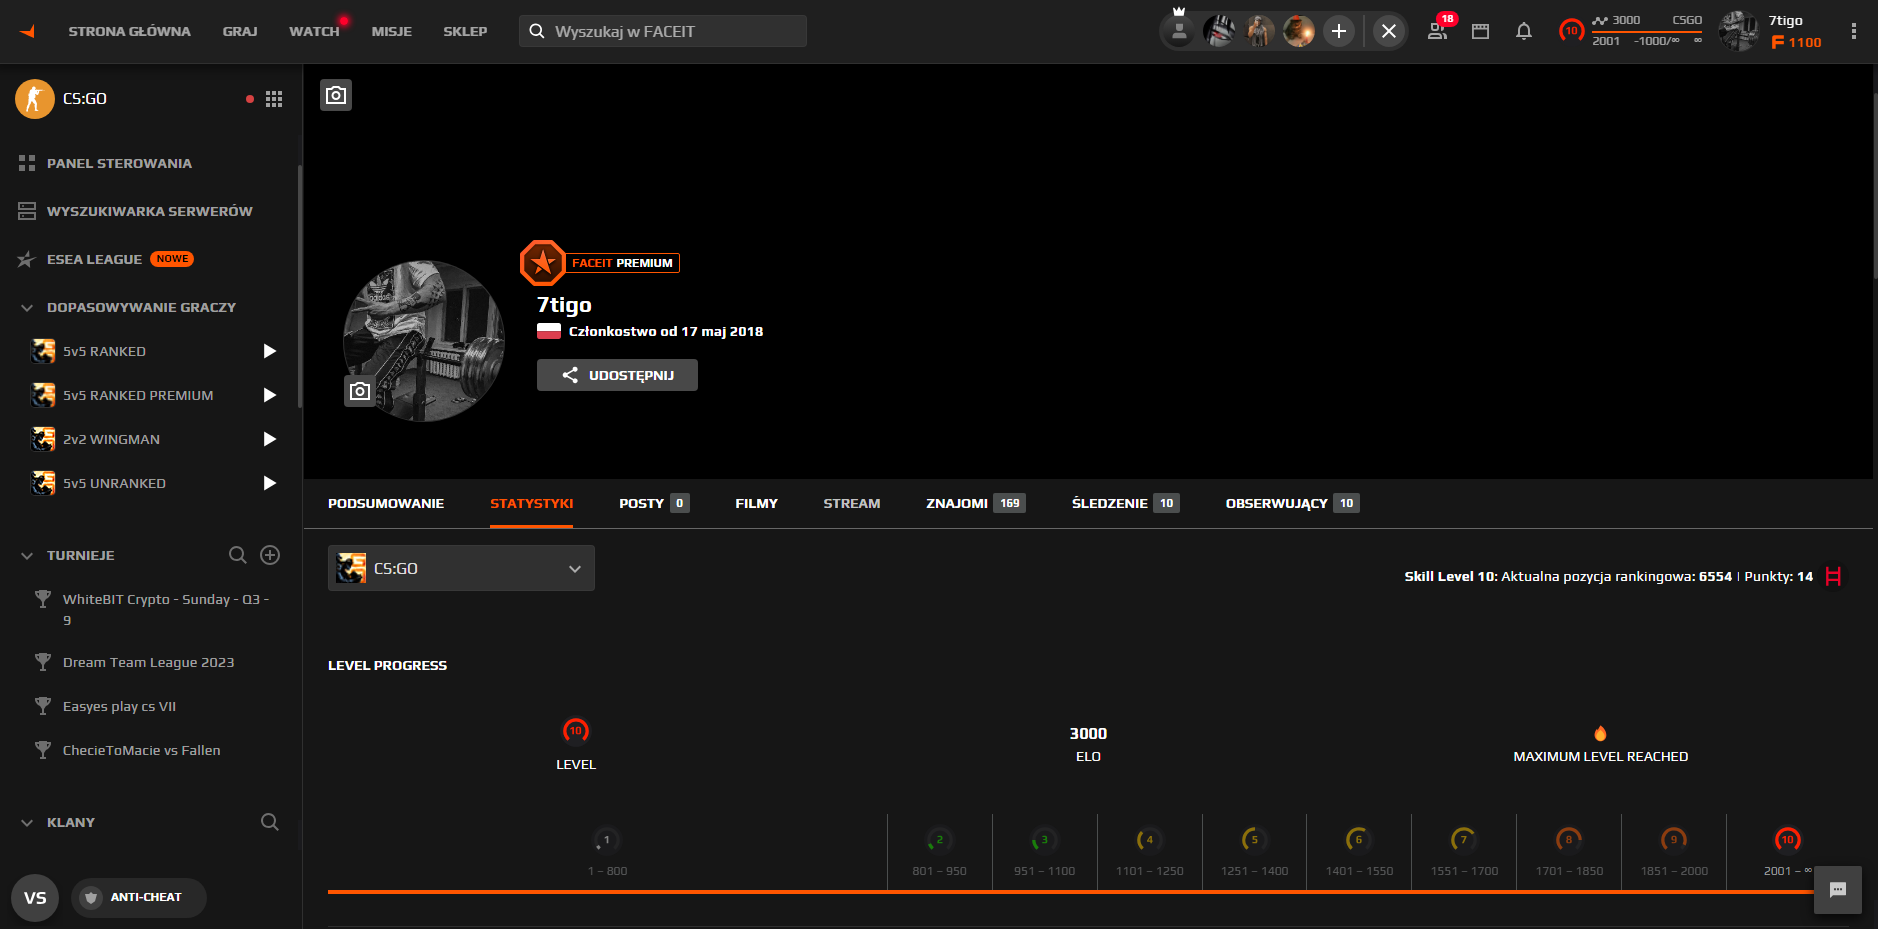Open the 7tigo profile avatar in top bar
The image size is (1878, 929).
pos(1739,31)
